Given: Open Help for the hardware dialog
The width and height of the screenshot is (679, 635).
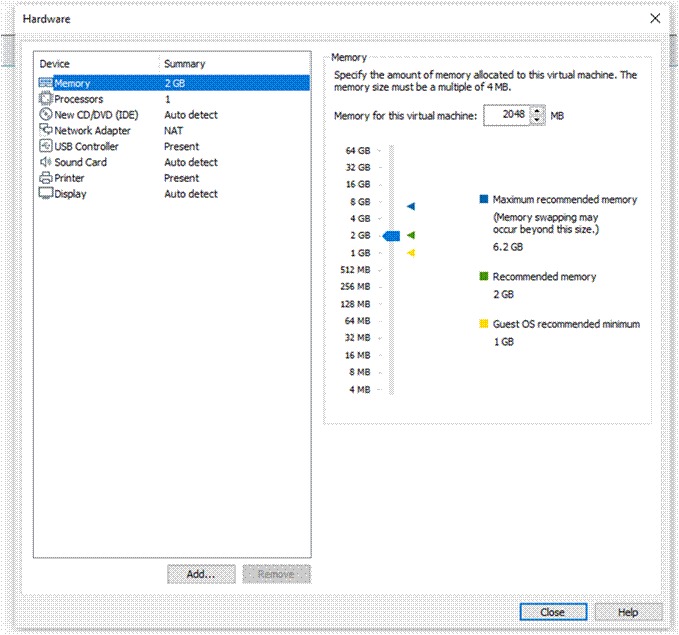Looking at the screenshot, I should tap(628, 612).
